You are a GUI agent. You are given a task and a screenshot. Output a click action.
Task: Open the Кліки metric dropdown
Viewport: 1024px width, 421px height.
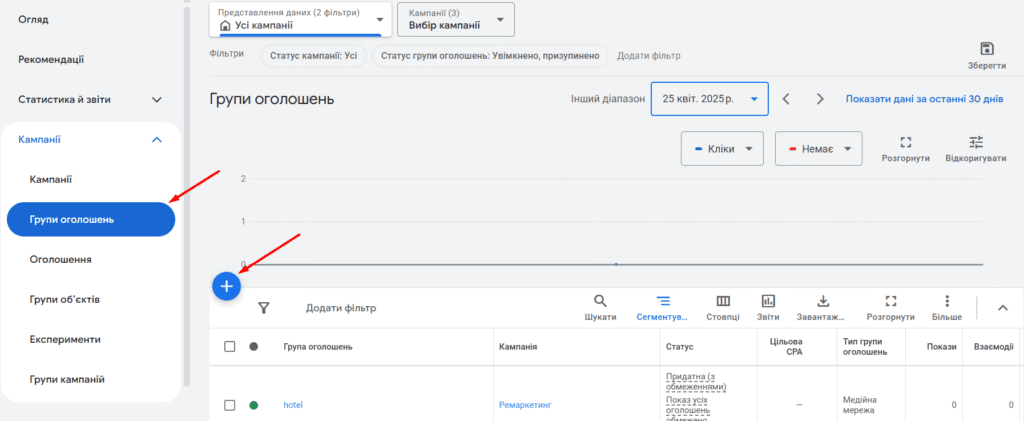click(722, 149)
